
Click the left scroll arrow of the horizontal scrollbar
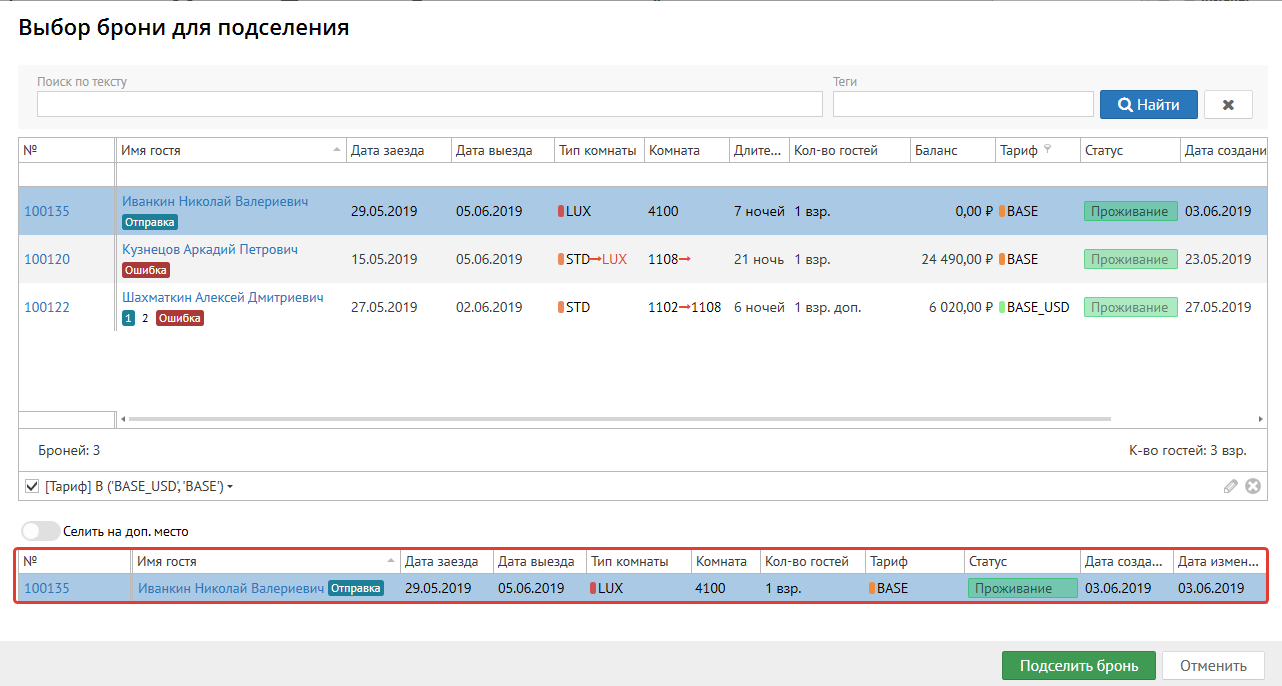[x=123, y=419]
